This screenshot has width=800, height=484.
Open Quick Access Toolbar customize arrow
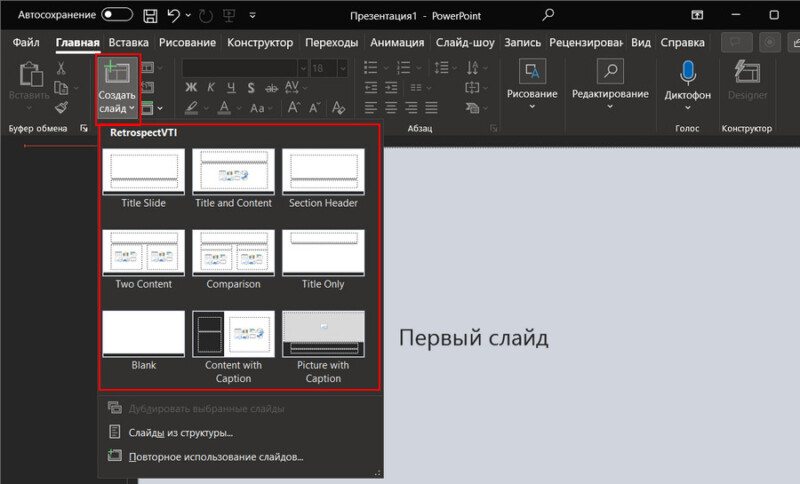253,16
